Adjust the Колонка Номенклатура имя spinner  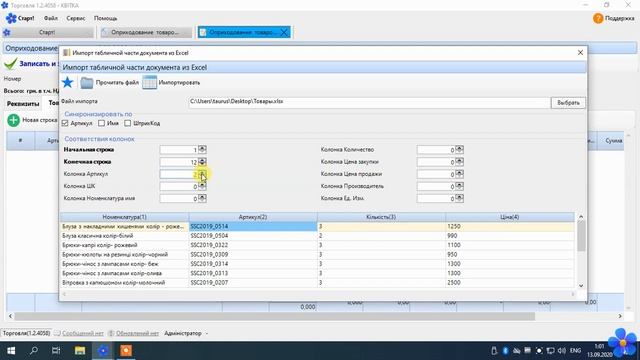coord(202,199)
